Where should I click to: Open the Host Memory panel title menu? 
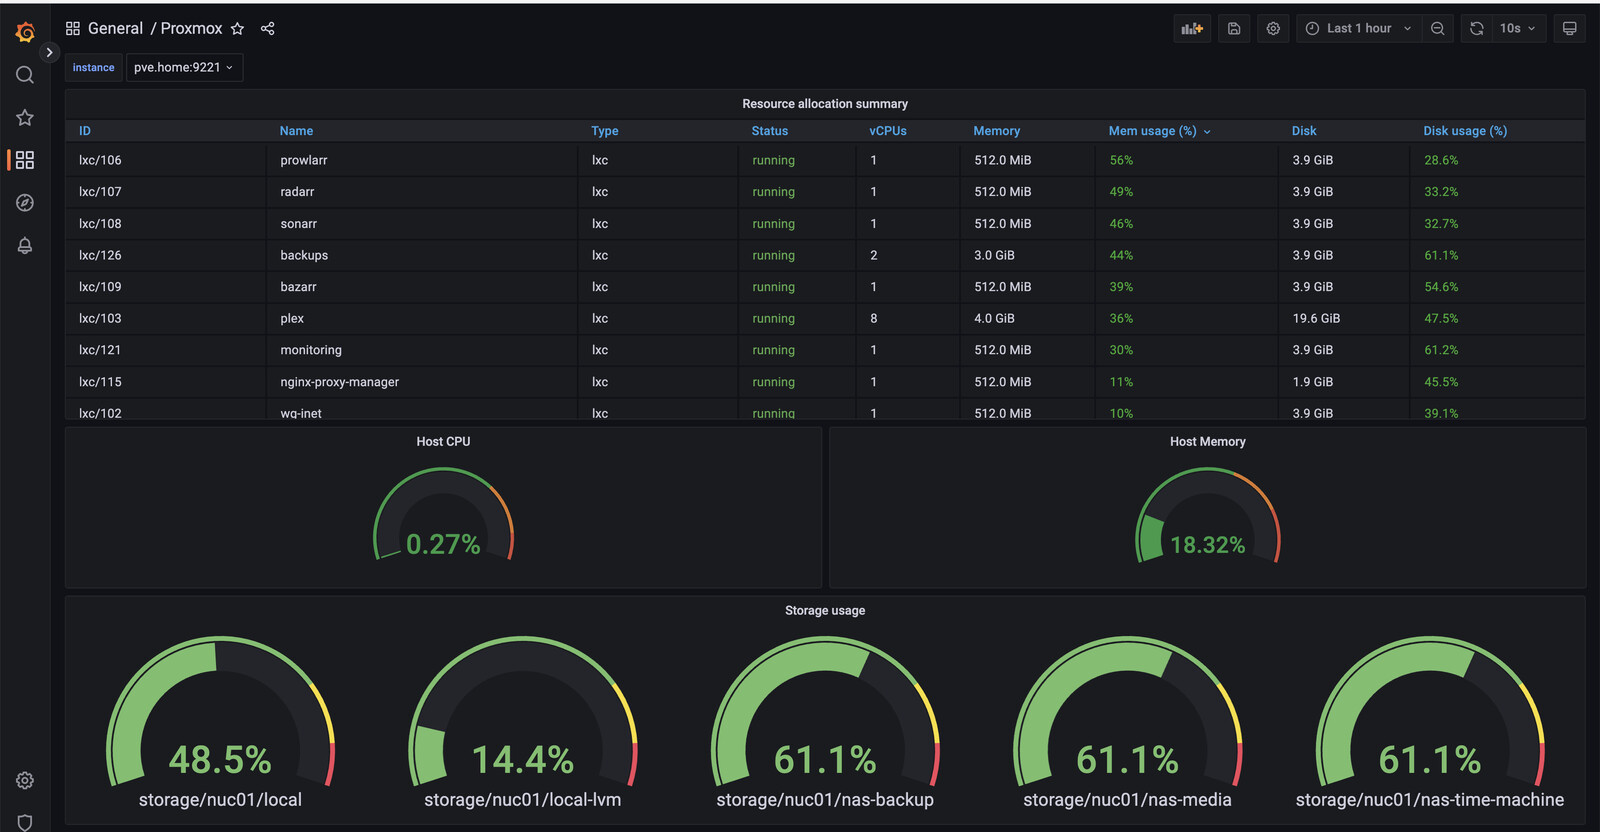[1208, 441]
